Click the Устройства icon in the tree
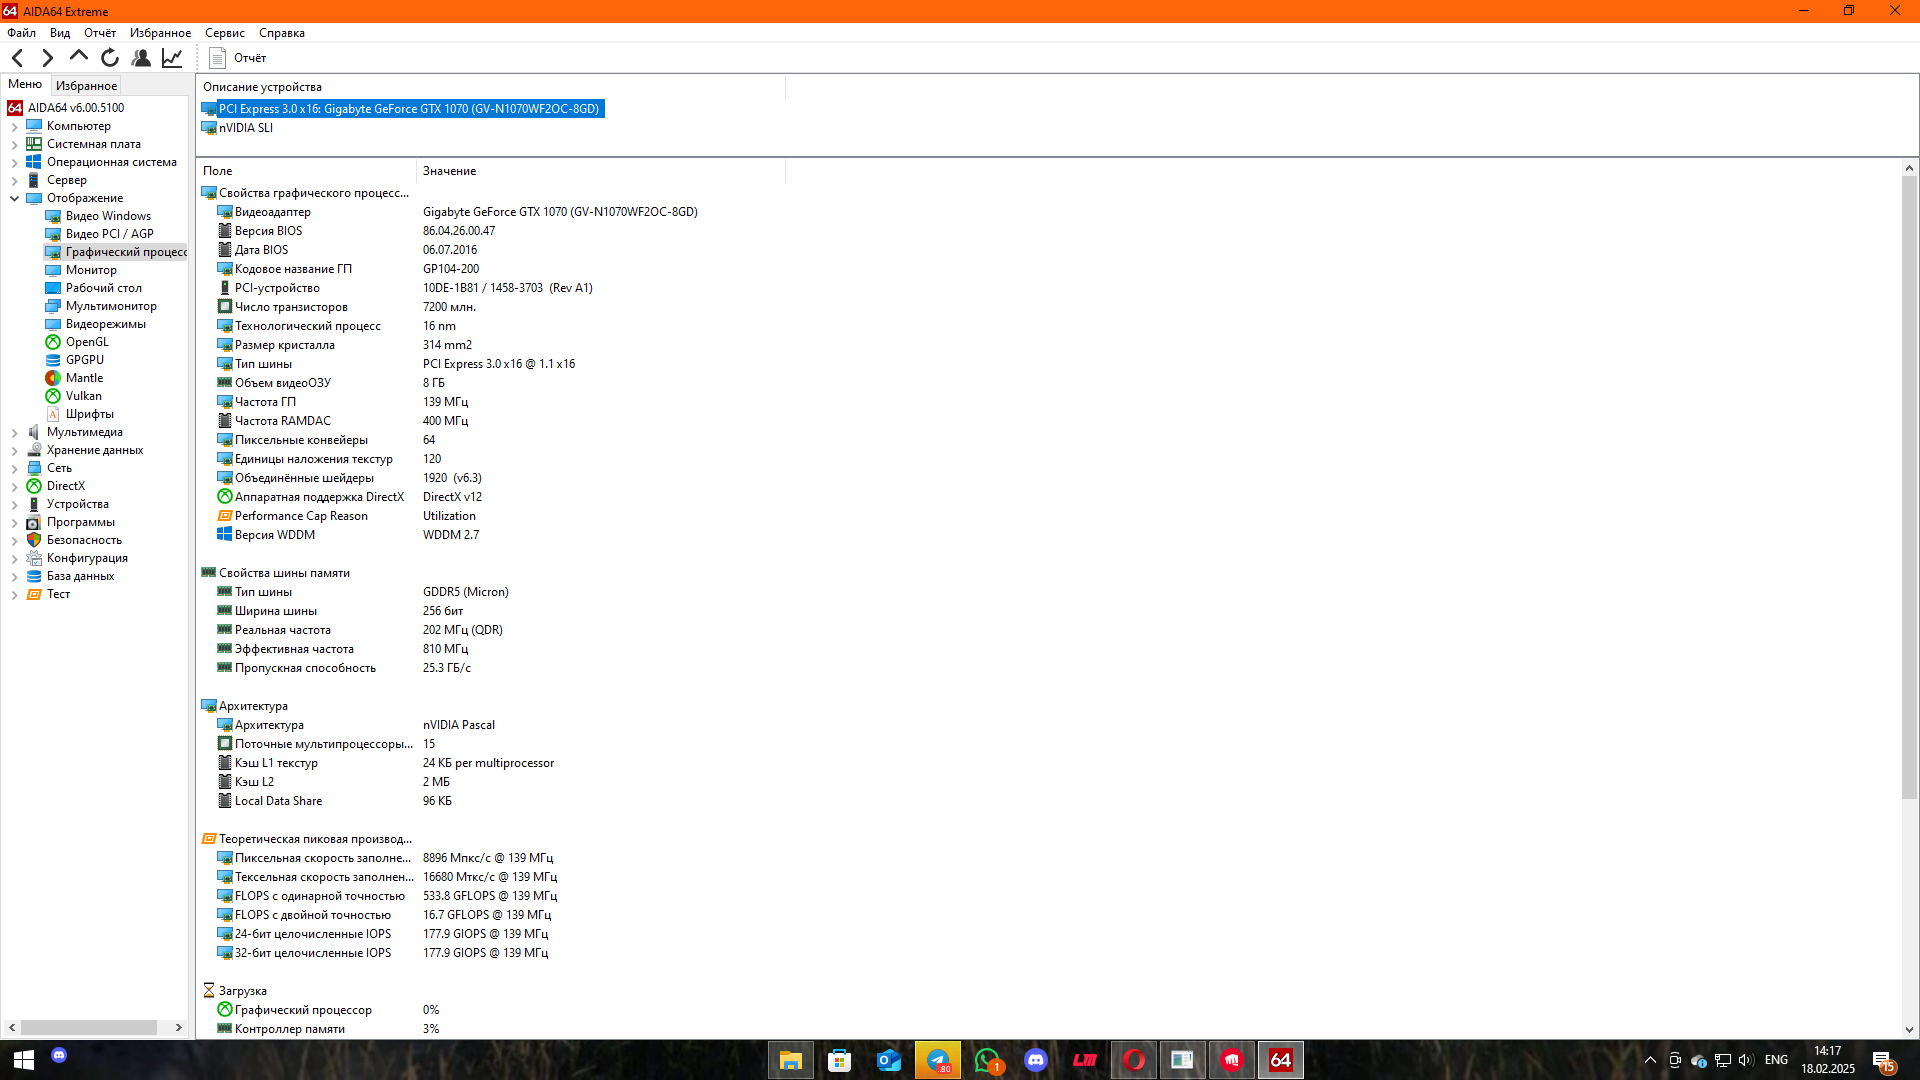Screen dimensions: 1920x1080 tap(34, 504)
